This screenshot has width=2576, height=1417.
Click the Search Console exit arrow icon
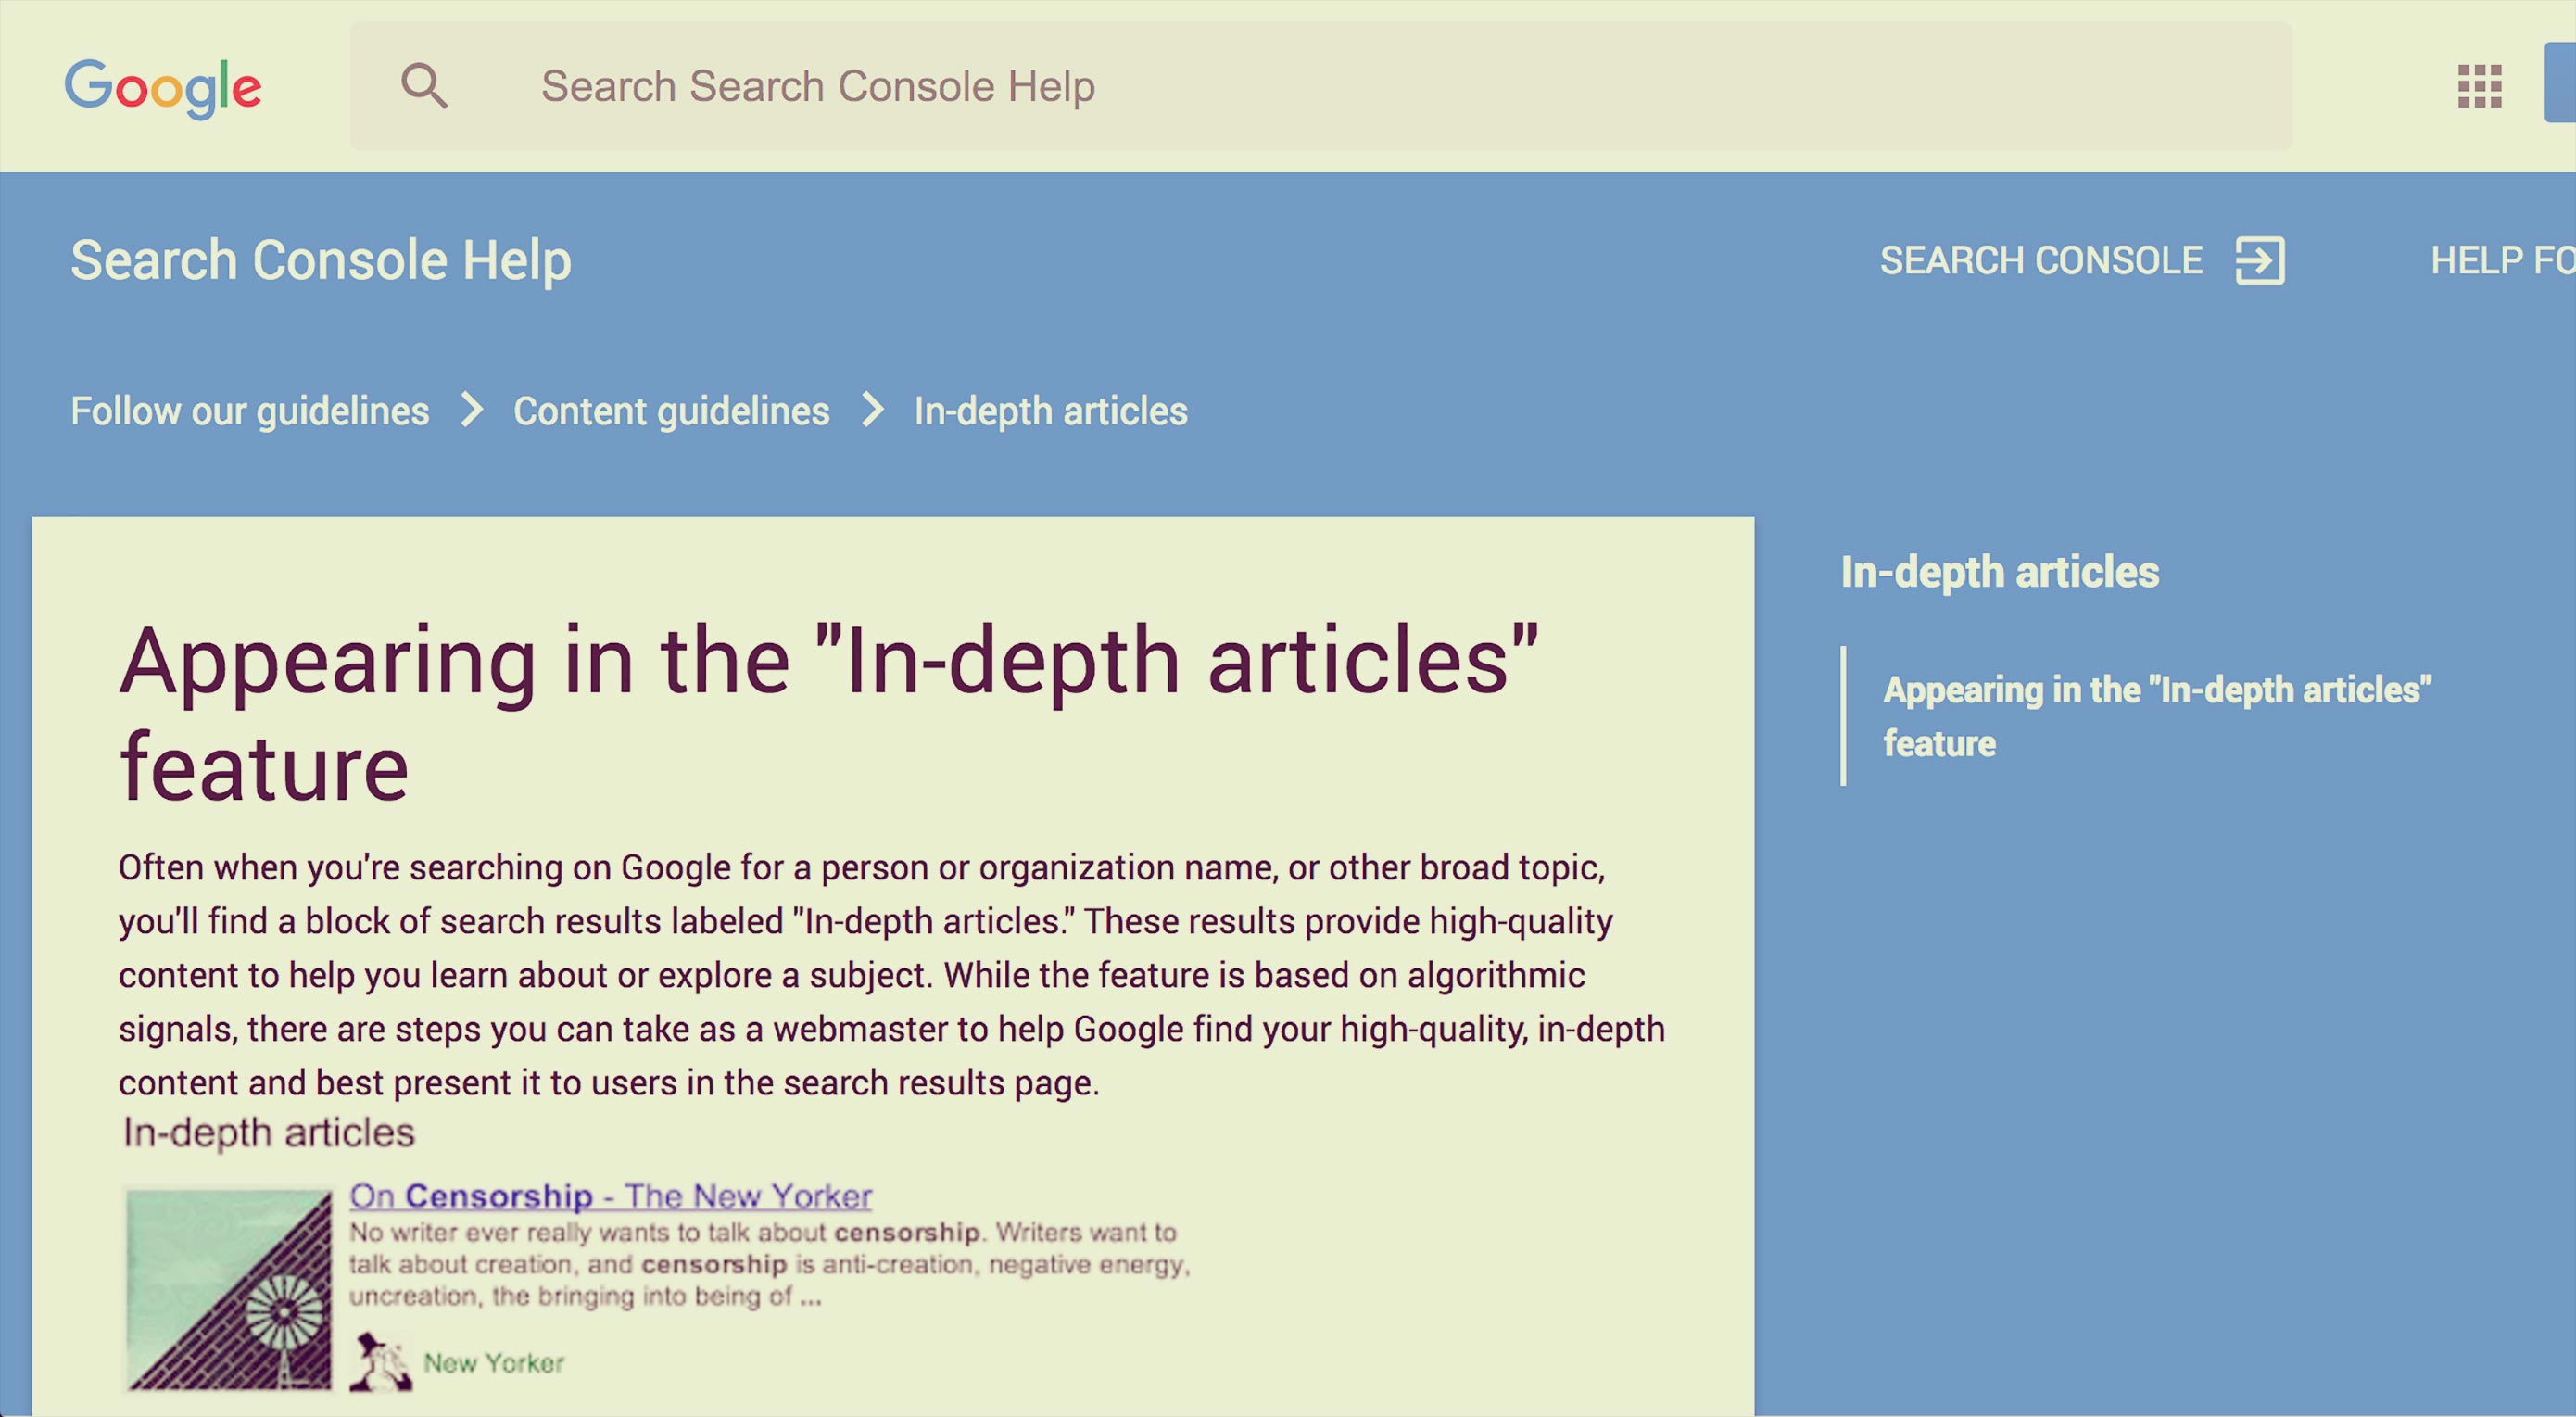tap(2260, 260)
